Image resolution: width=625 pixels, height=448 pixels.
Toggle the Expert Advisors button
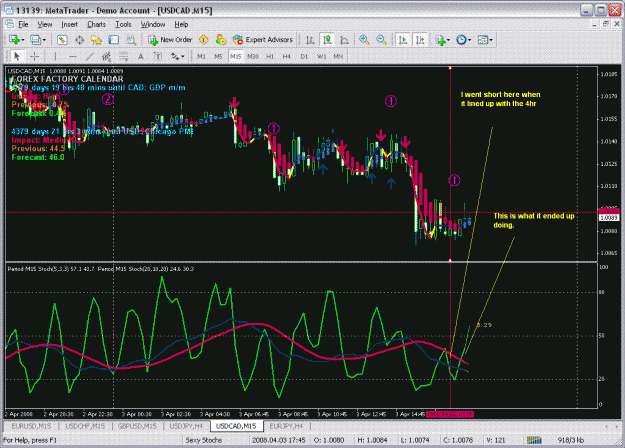coord(263,39)
